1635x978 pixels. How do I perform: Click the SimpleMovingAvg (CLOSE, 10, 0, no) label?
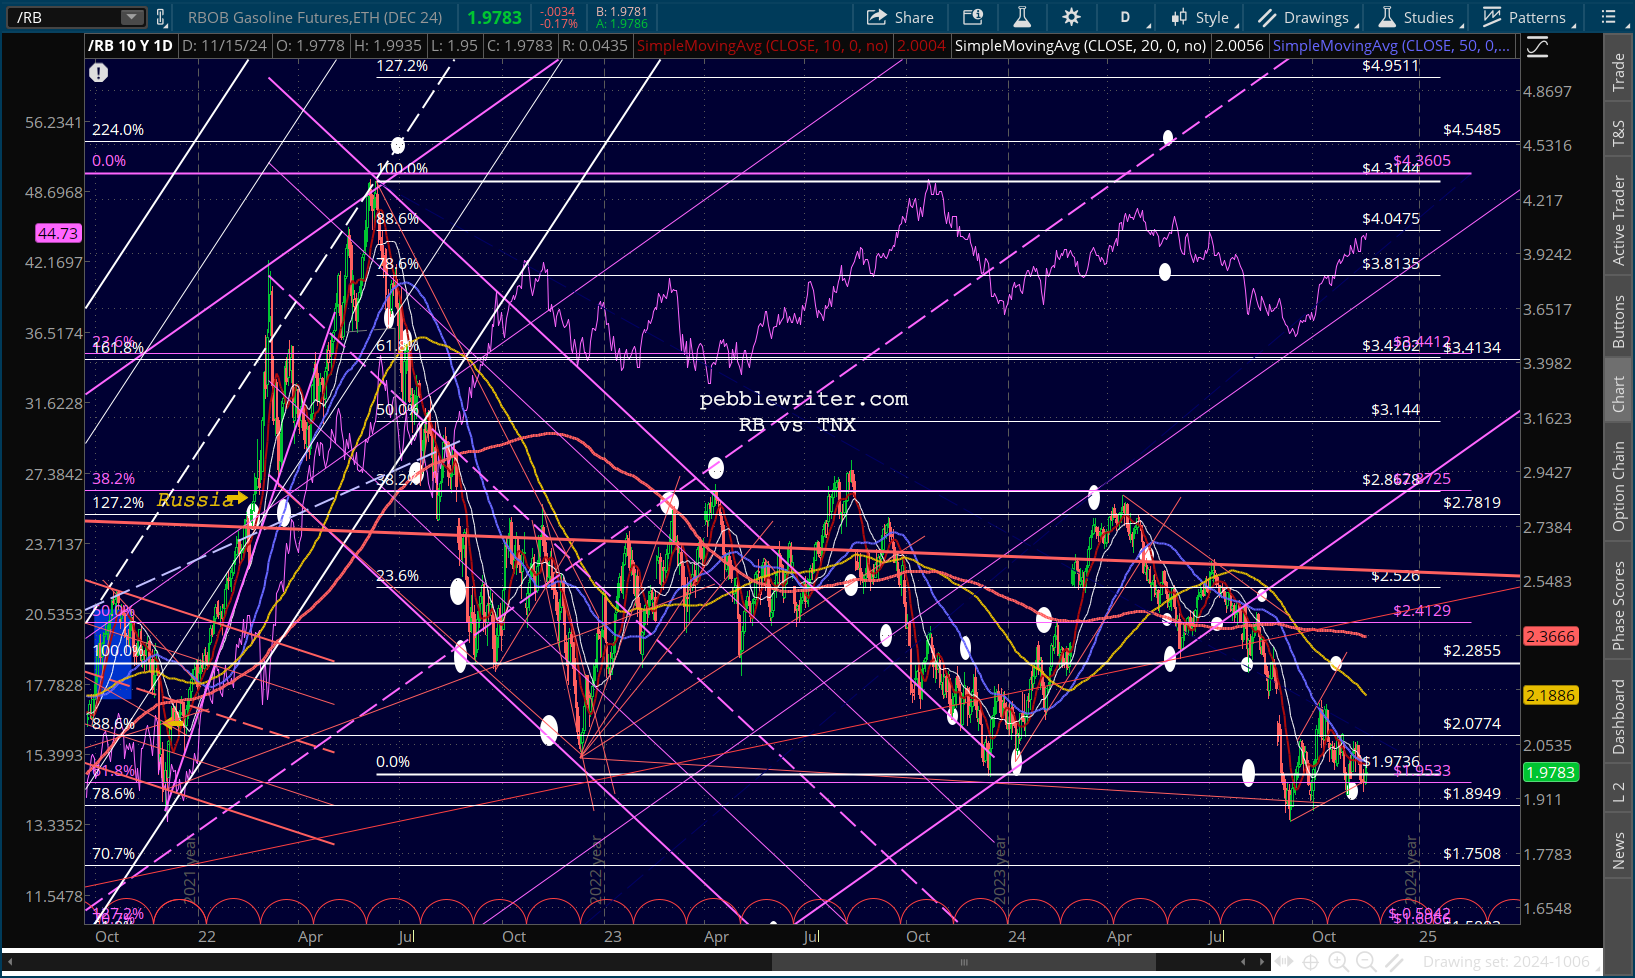coord(763,46)
